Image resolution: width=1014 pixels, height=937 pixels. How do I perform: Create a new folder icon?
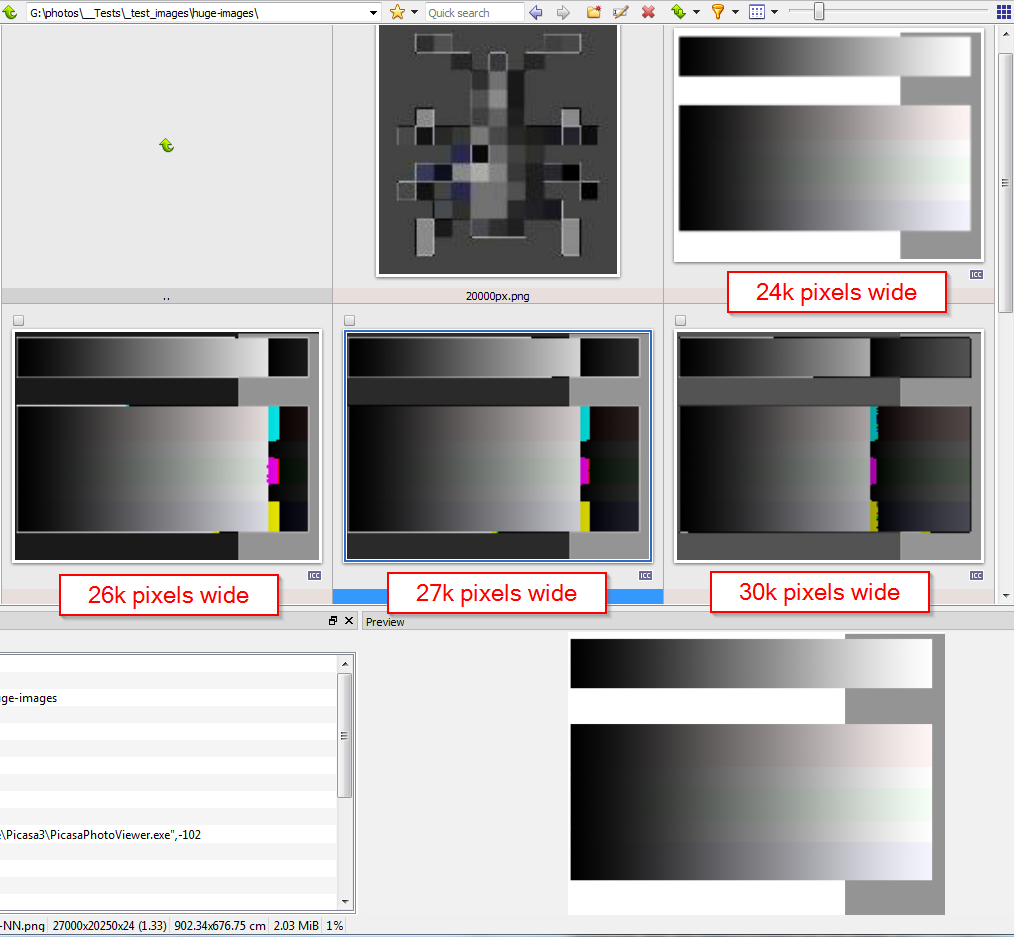pos(594,12)
